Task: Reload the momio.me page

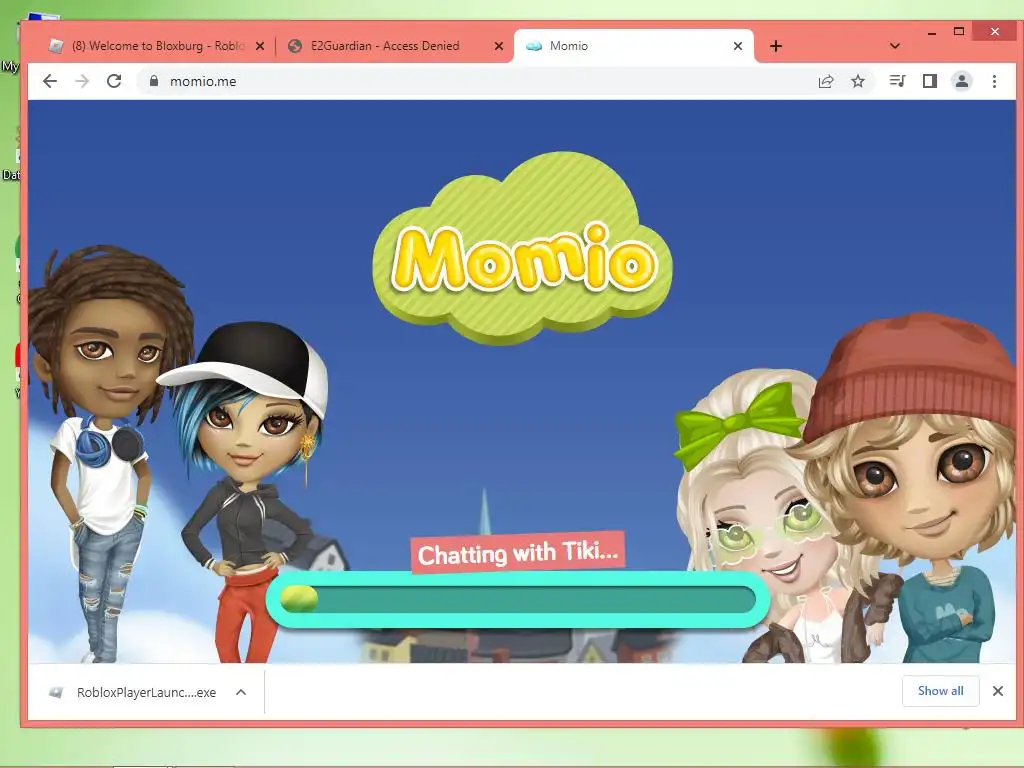Action: (x=114, y=81)
